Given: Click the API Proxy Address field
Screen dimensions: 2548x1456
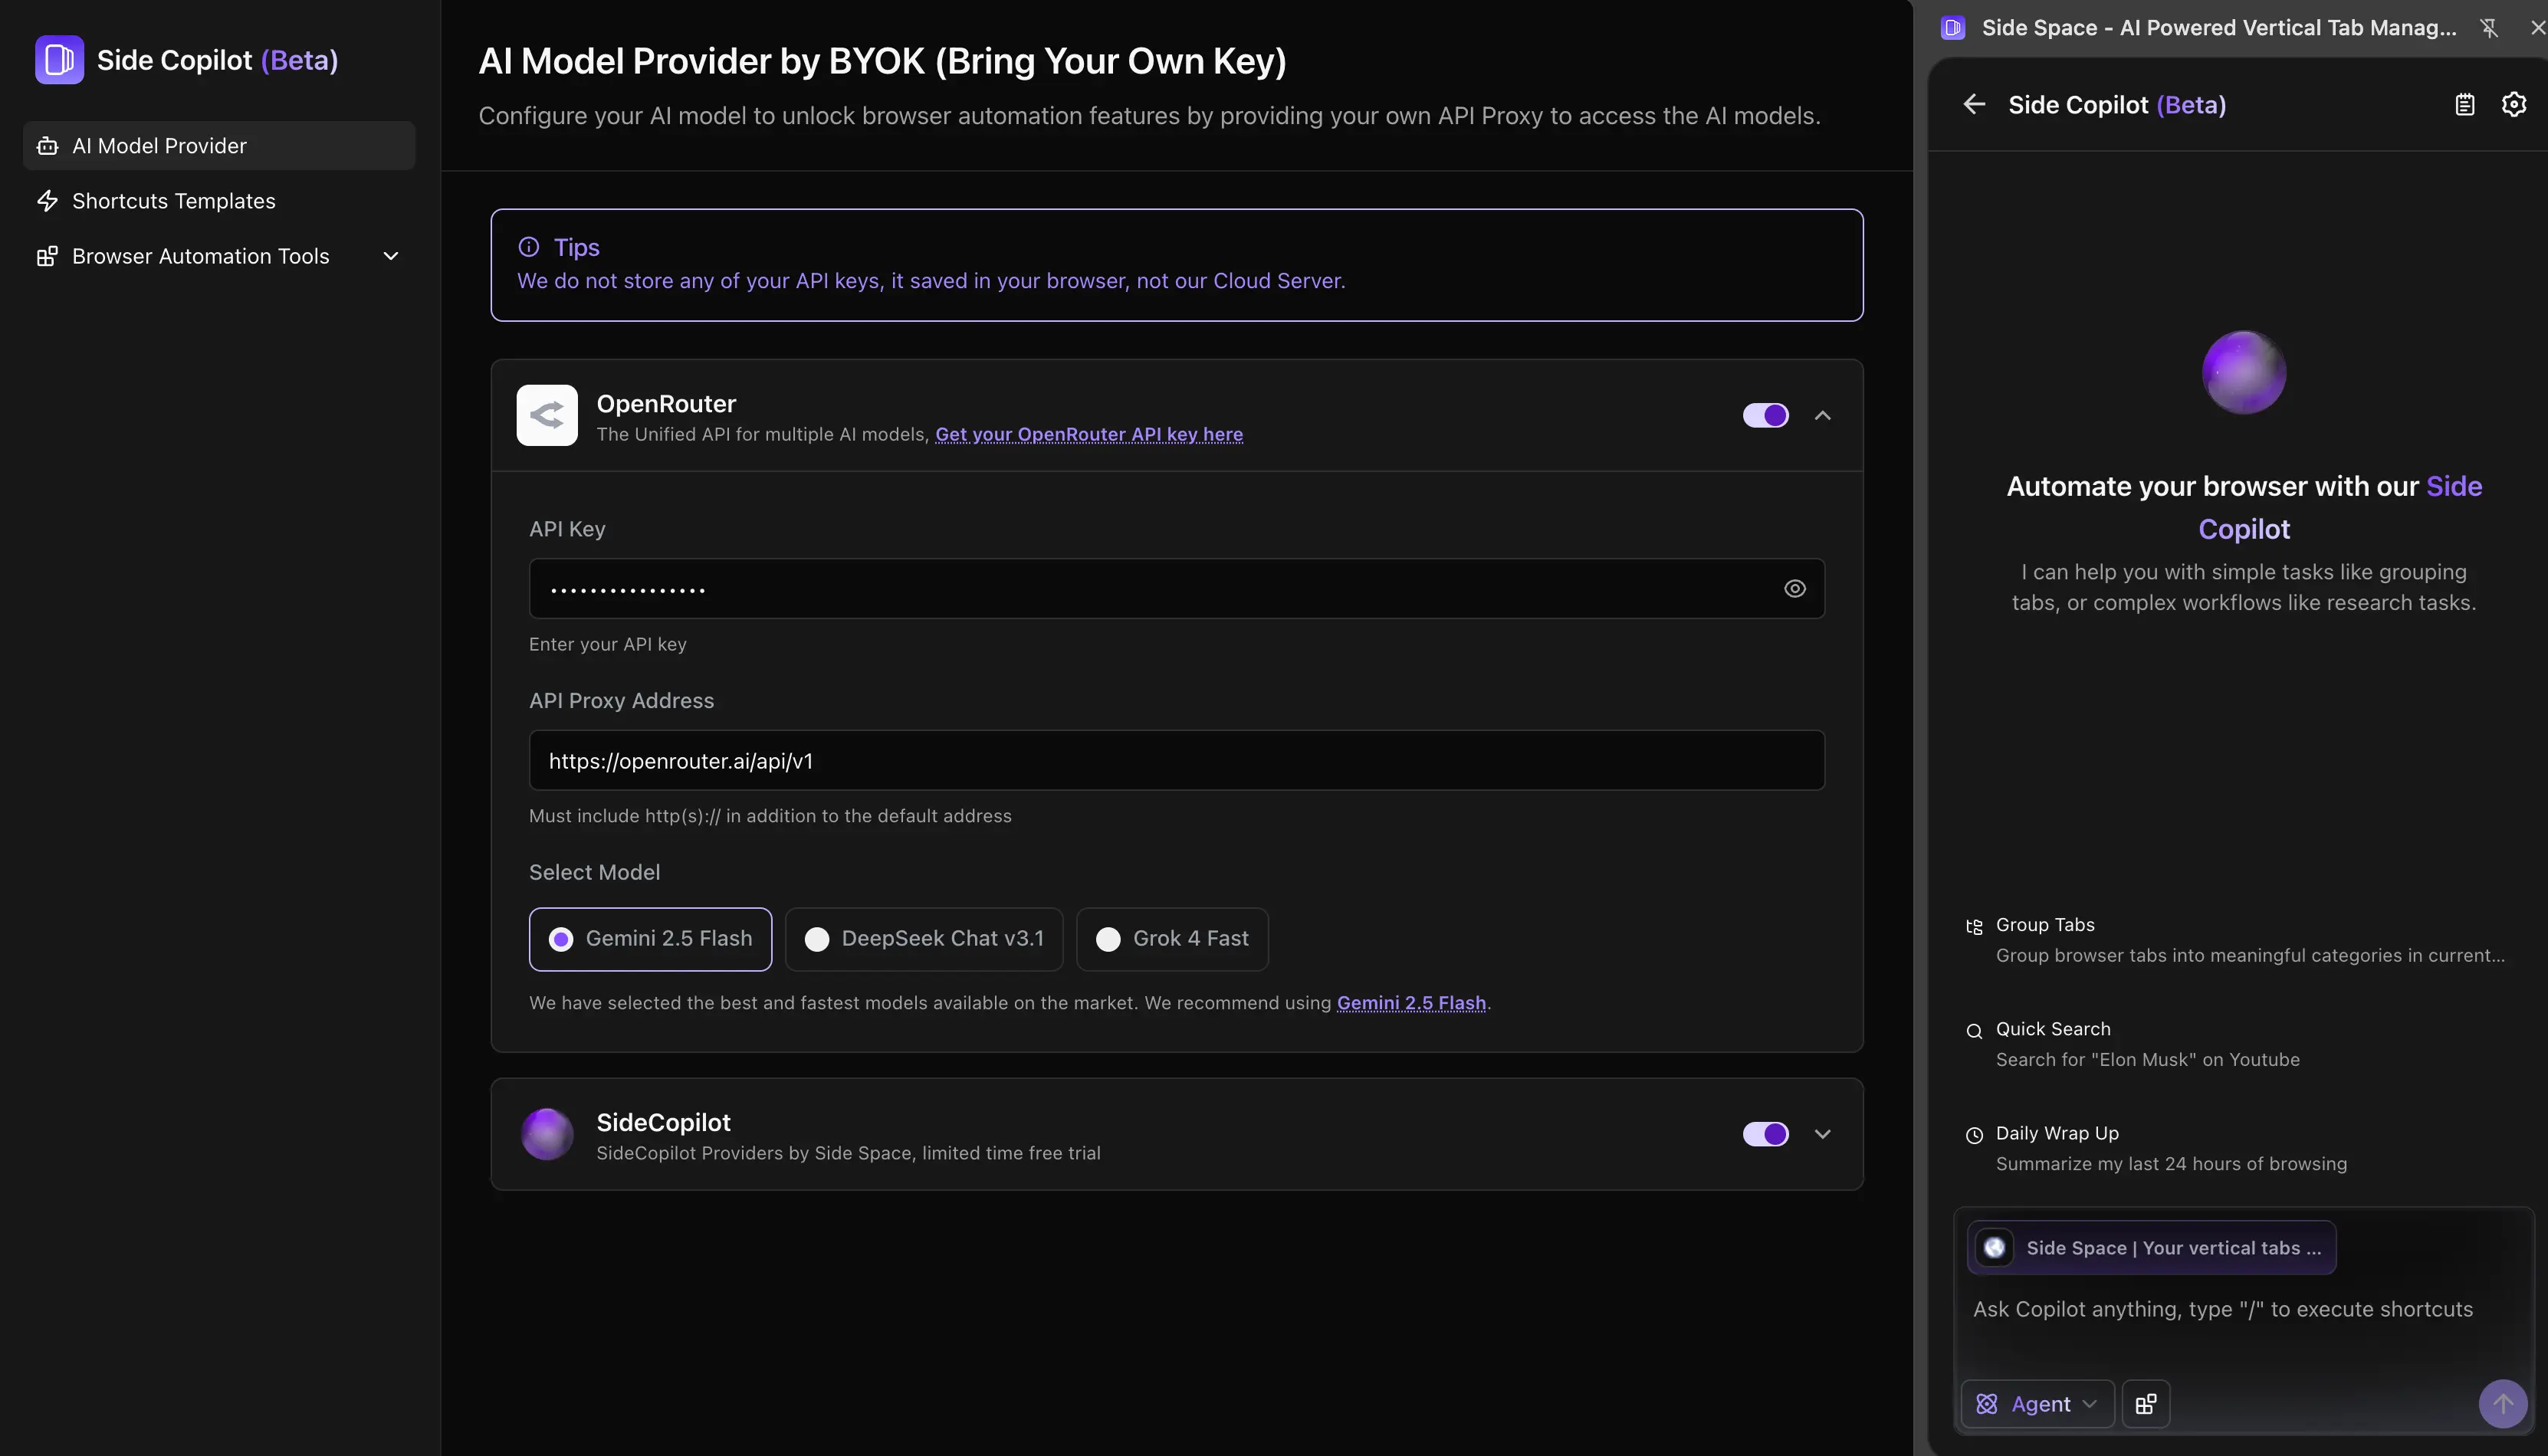Looking at the screenshot, I should [1176, 761].
